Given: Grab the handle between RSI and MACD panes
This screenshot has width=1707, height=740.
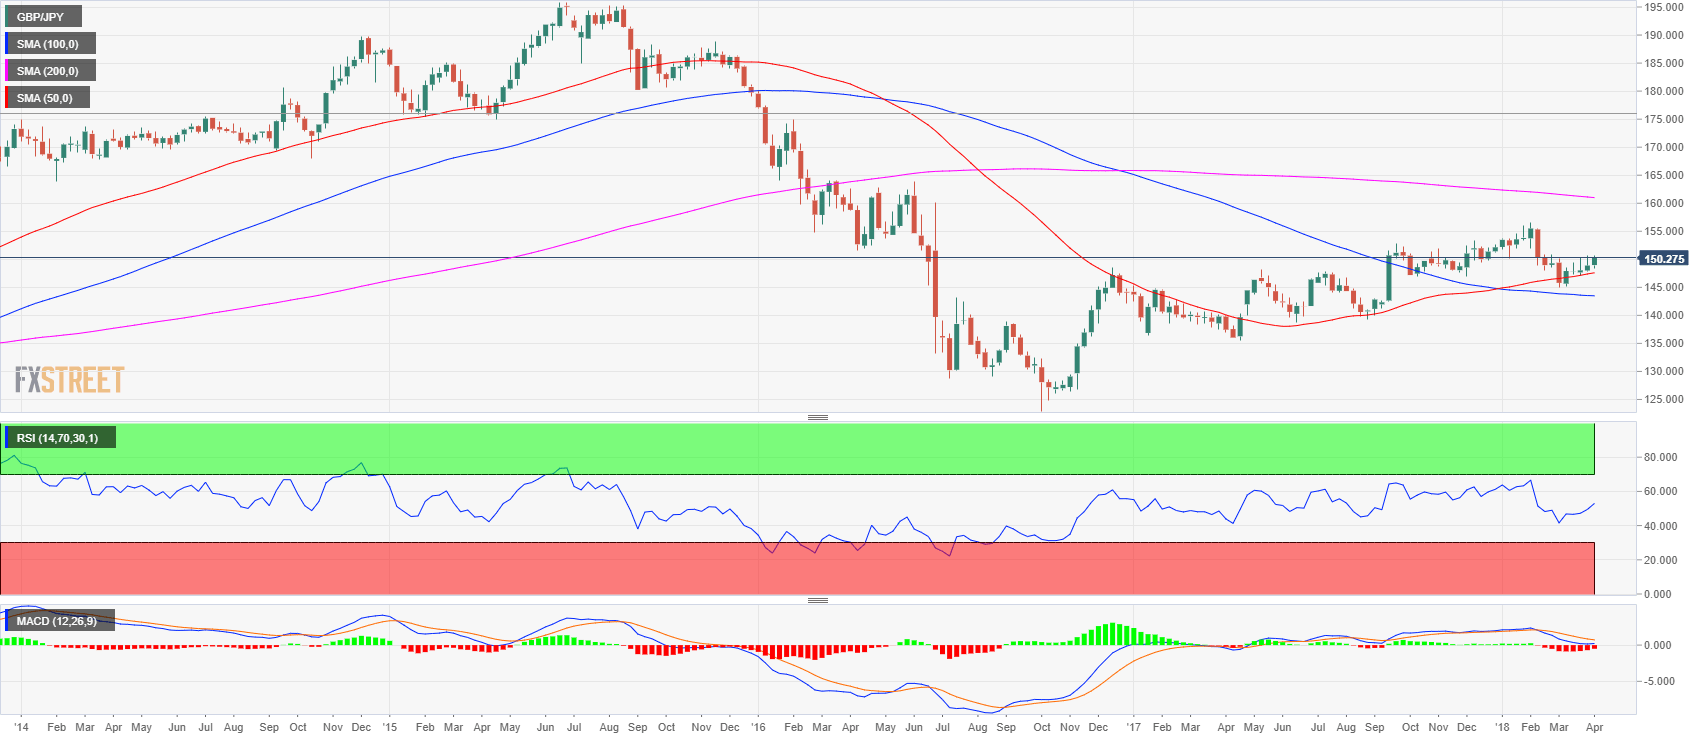Looking at the screenshot, I should (x=818, y=600).
